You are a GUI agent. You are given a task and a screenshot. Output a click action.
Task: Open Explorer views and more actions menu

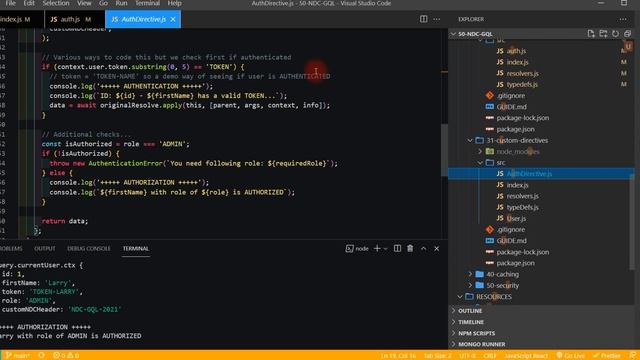(x=623, y=19)
